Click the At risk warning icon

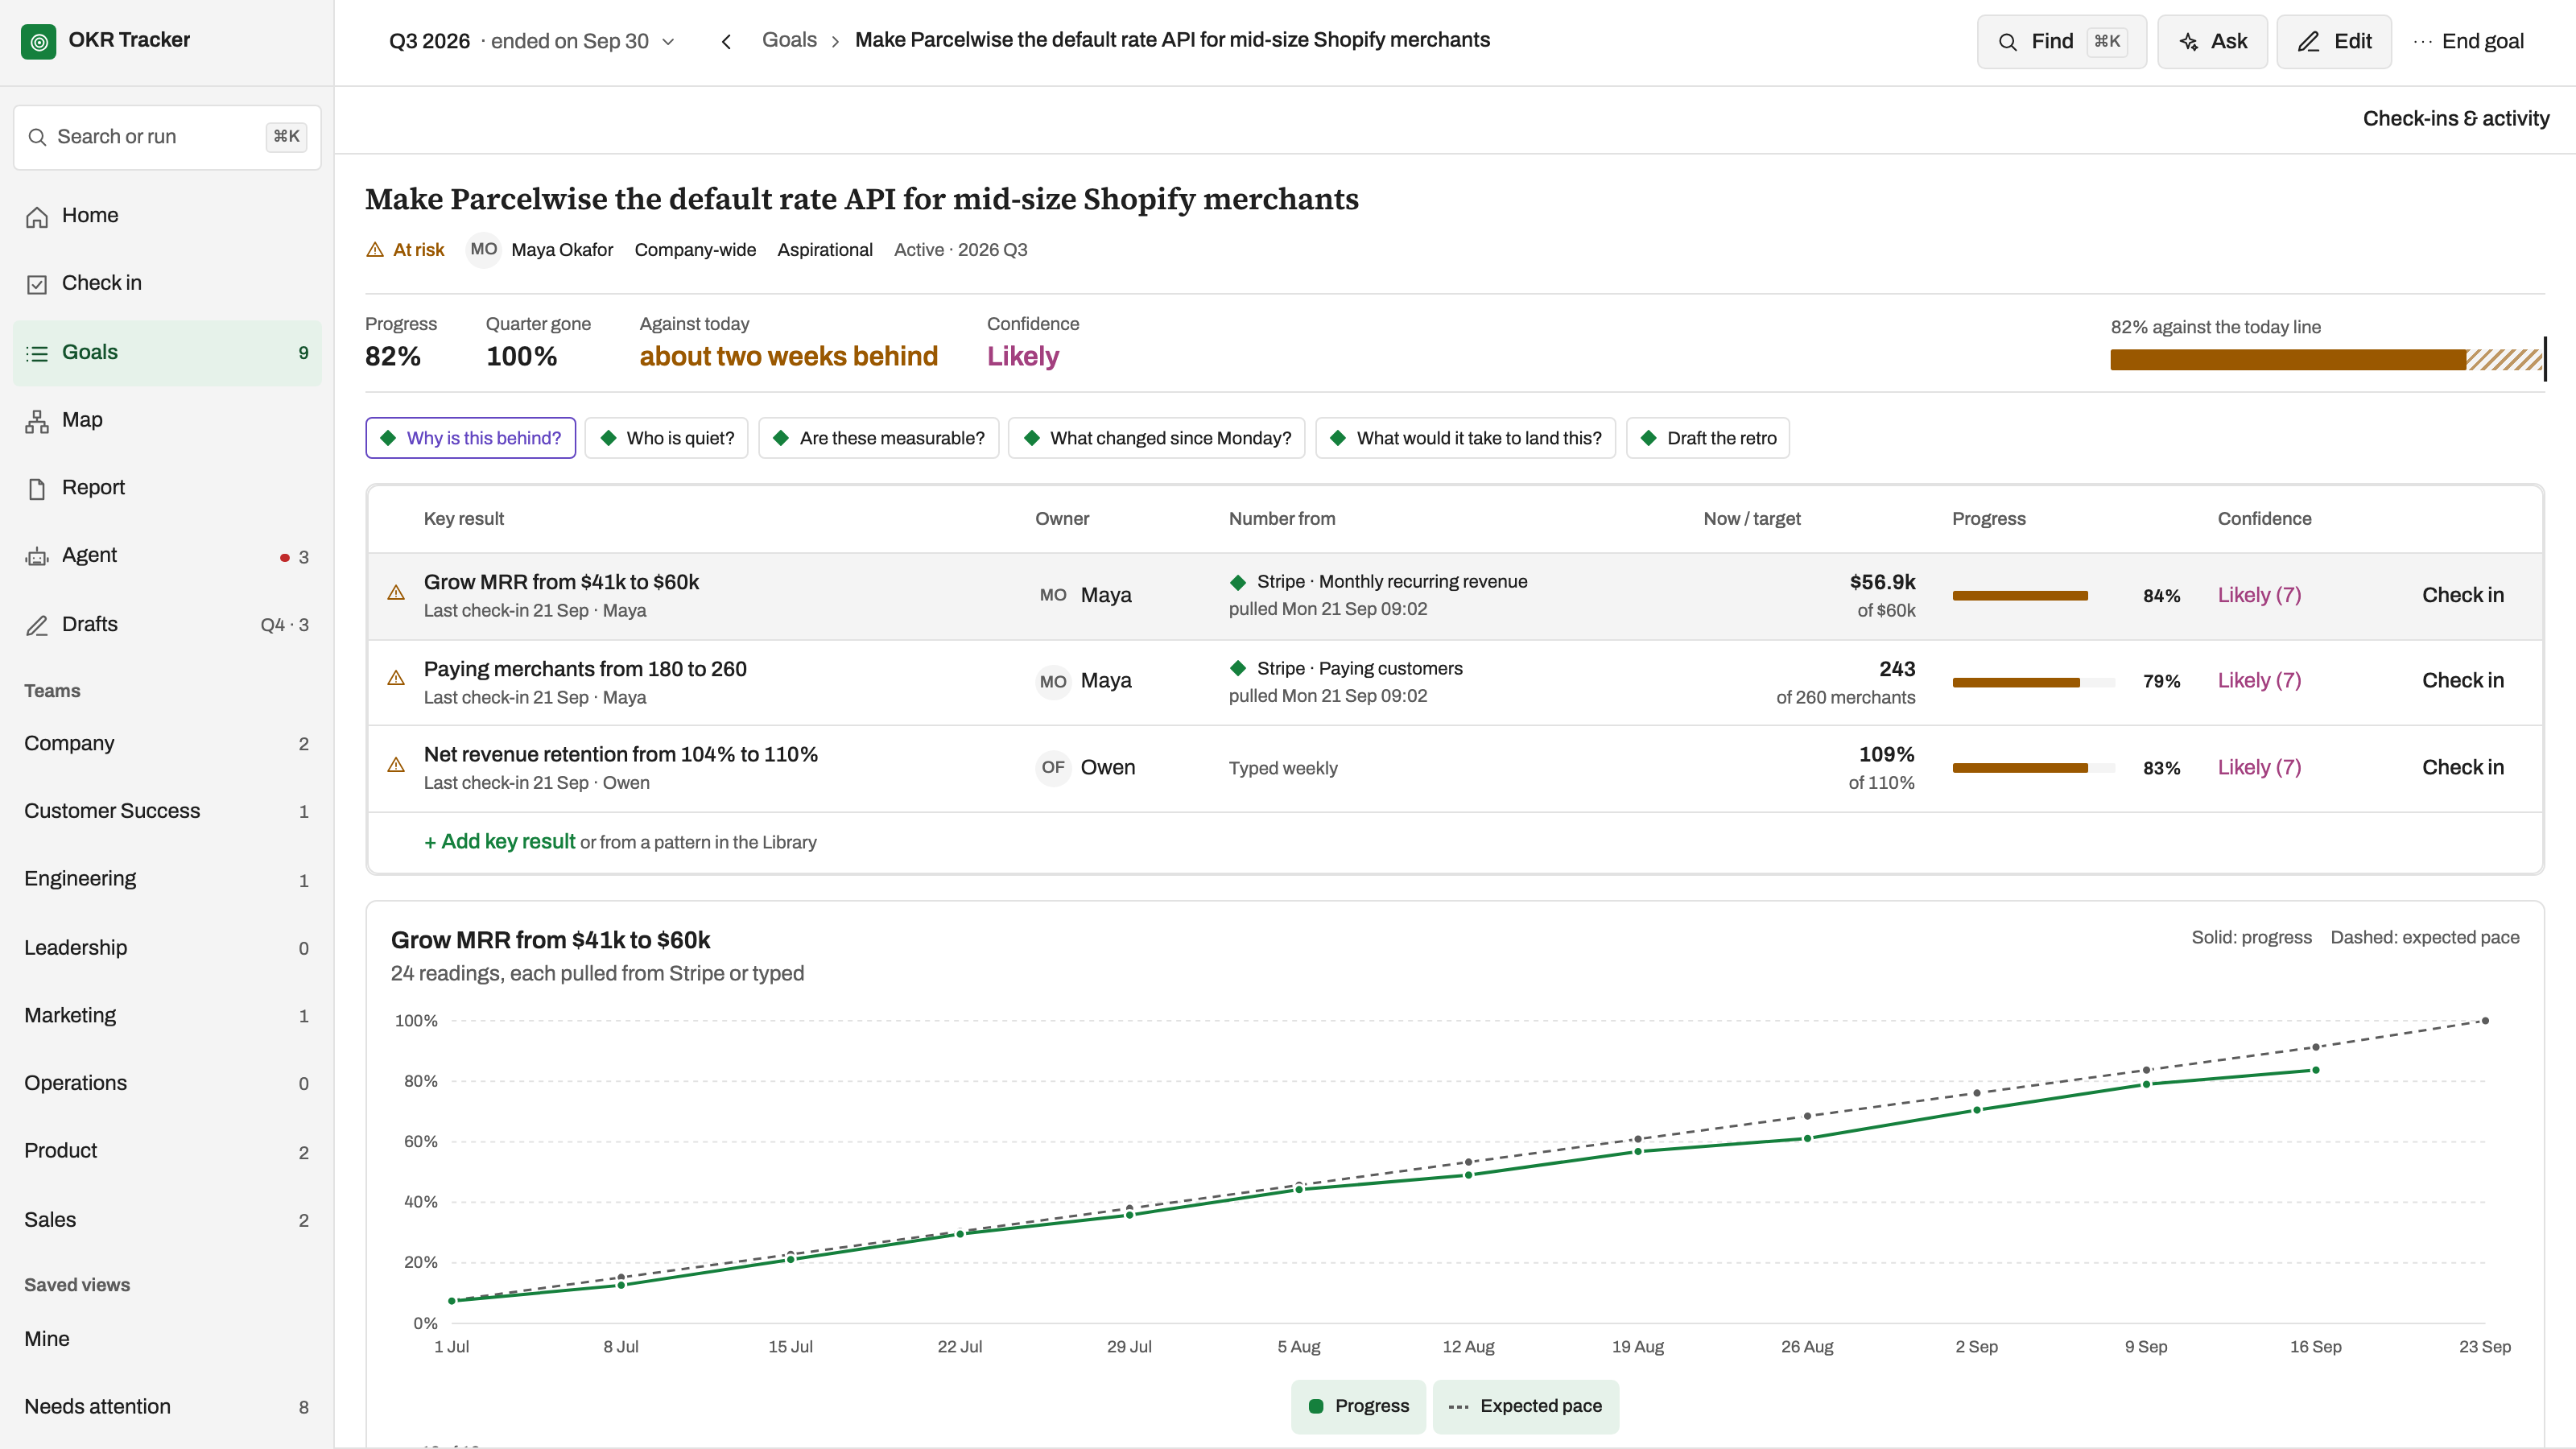375,250
